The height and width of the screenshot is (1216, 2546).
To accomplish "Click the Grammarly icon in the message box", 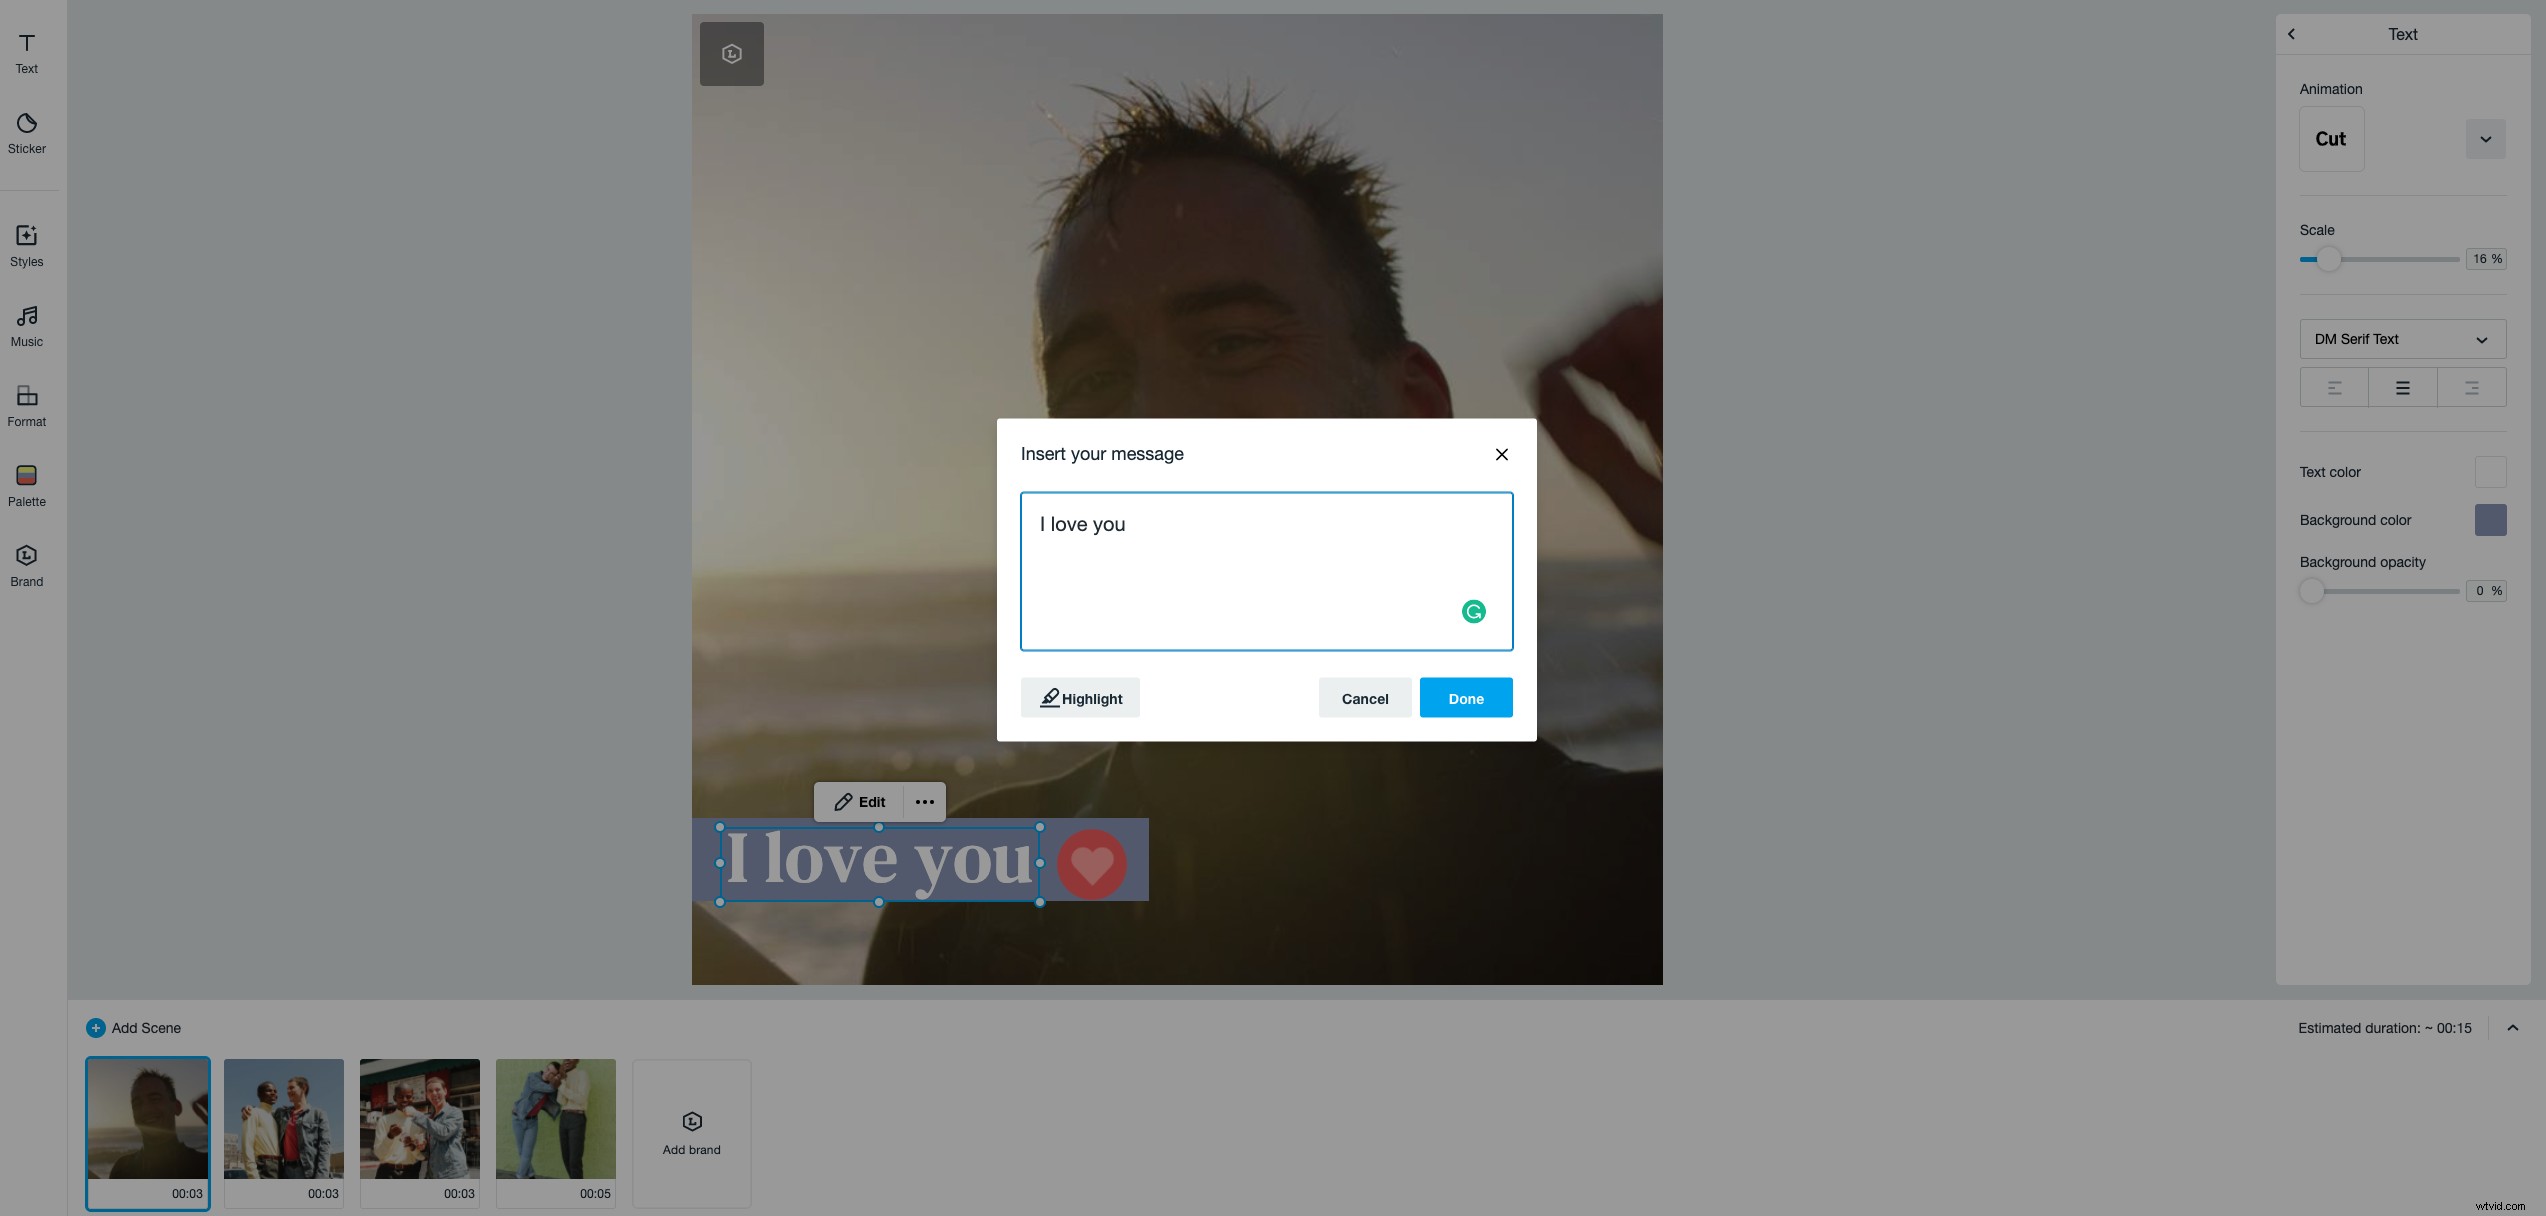I will (1473, 610).
